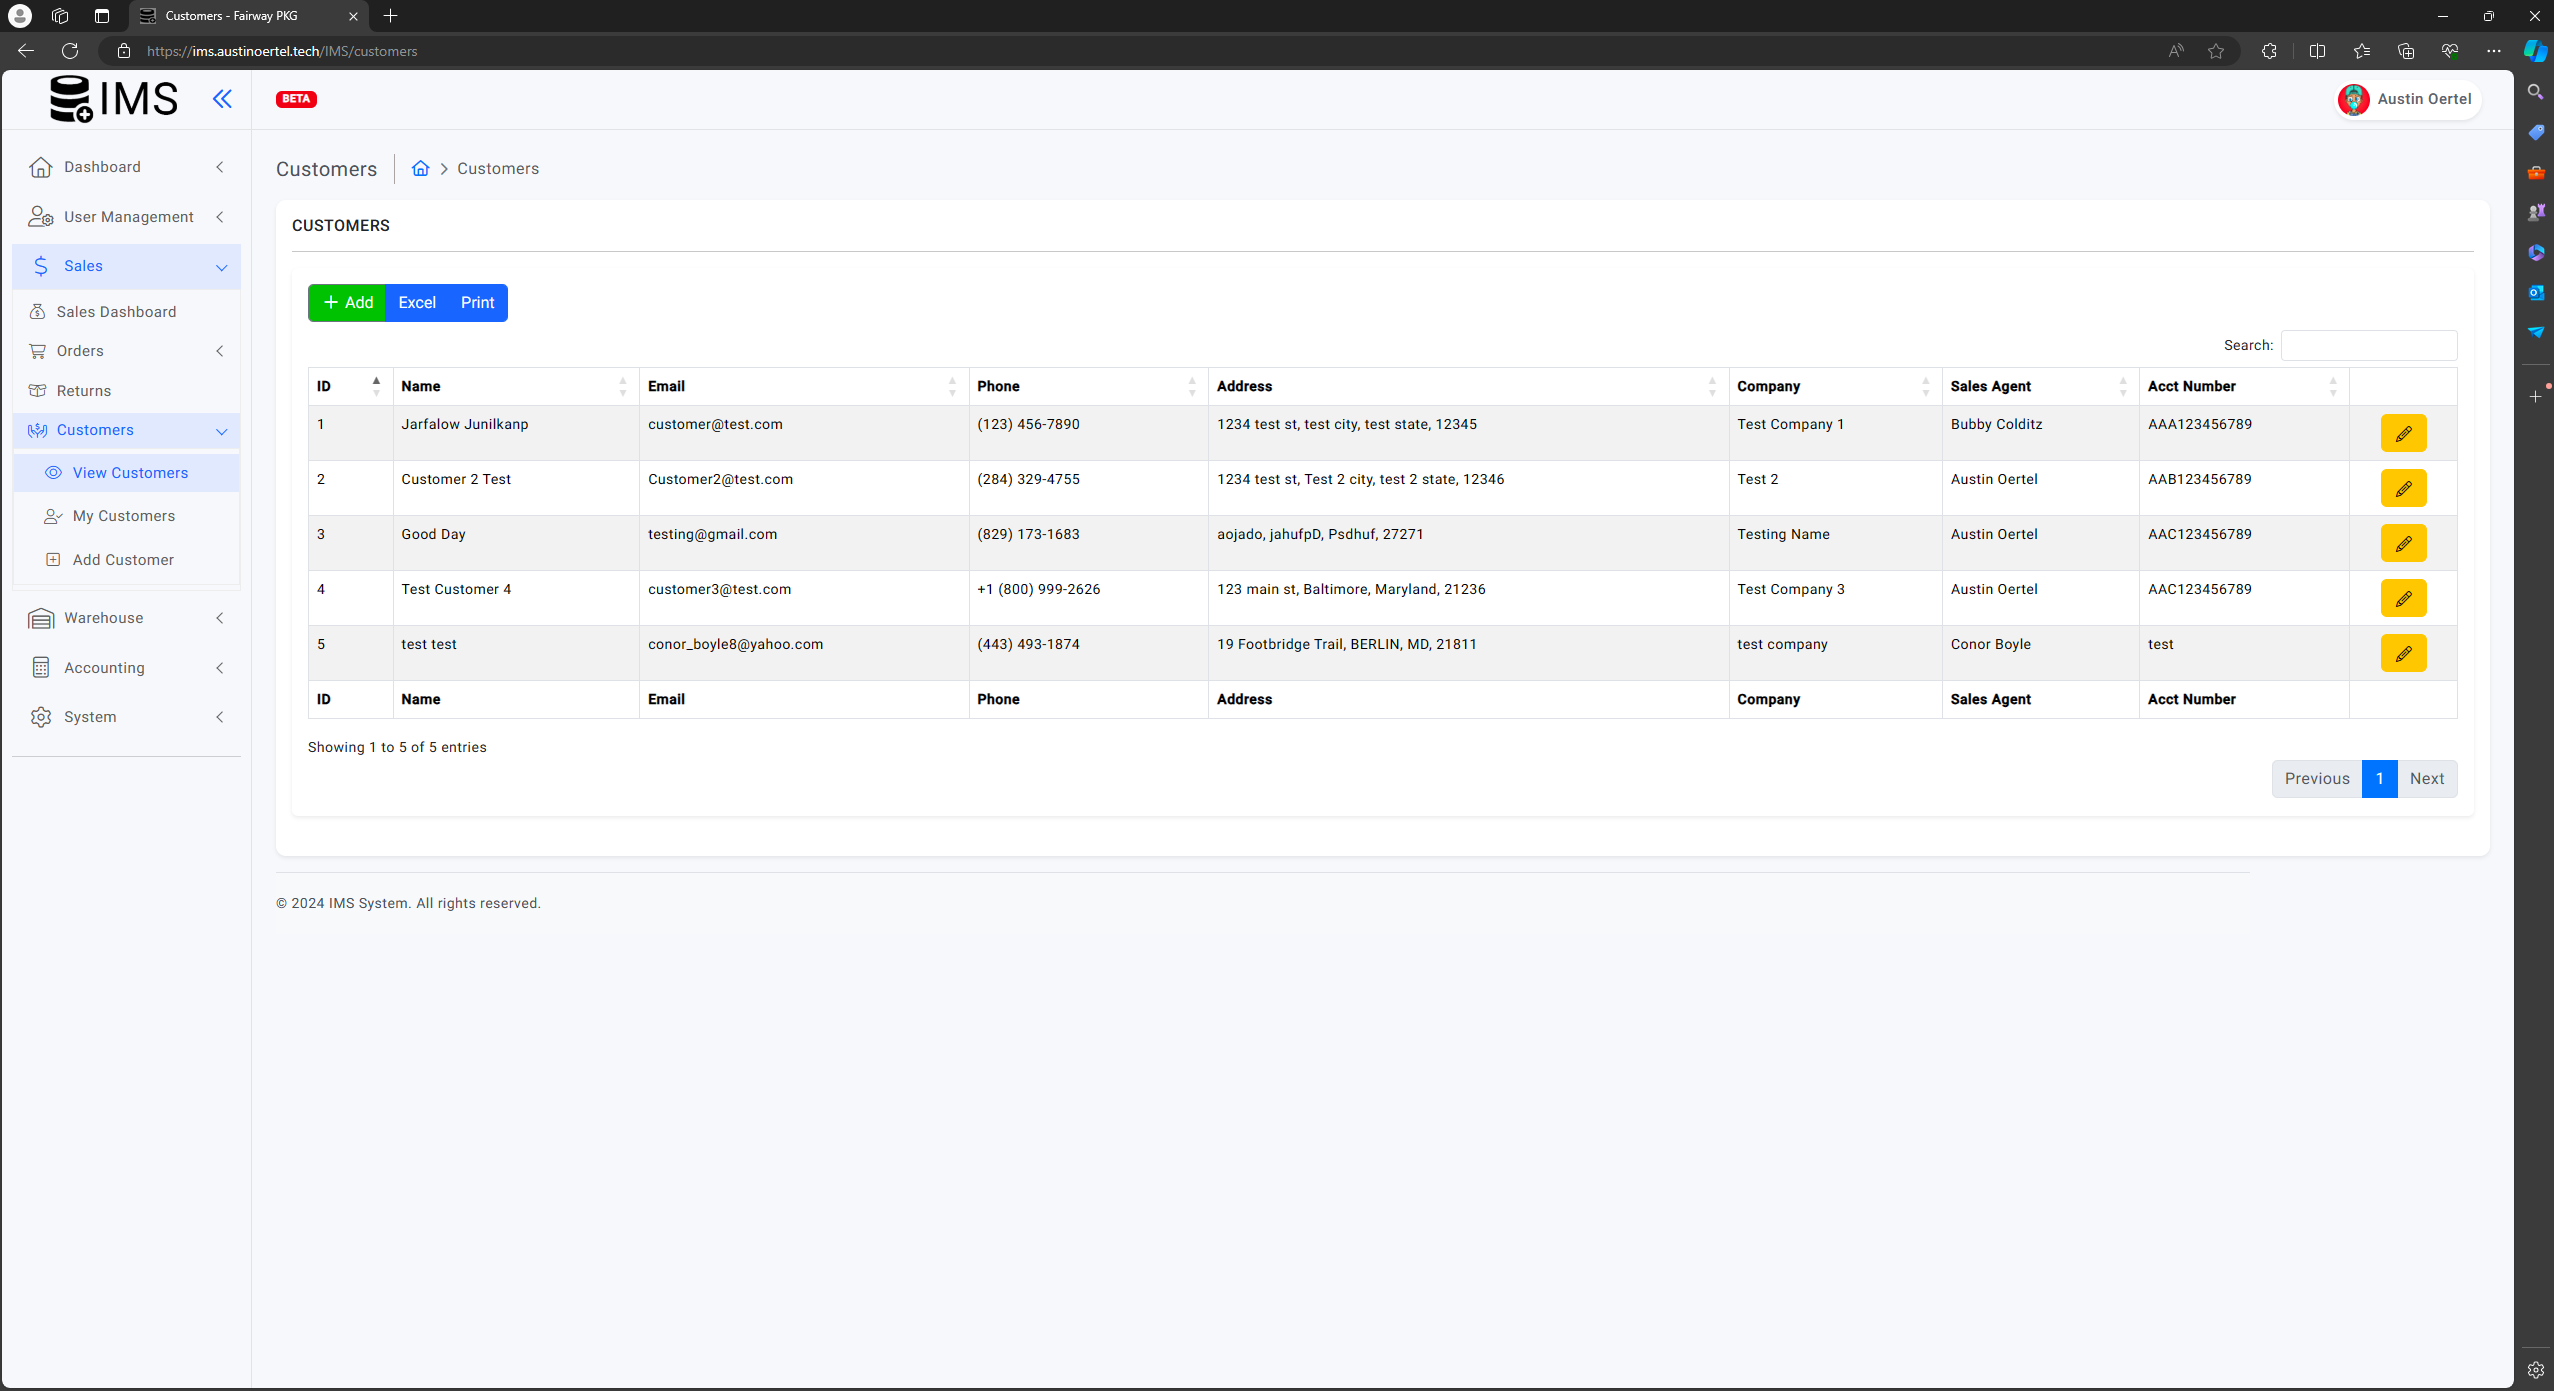Screen dimensions: 2554x1391
Task: Click the Search input field
Action: [x=2367, y=345]
